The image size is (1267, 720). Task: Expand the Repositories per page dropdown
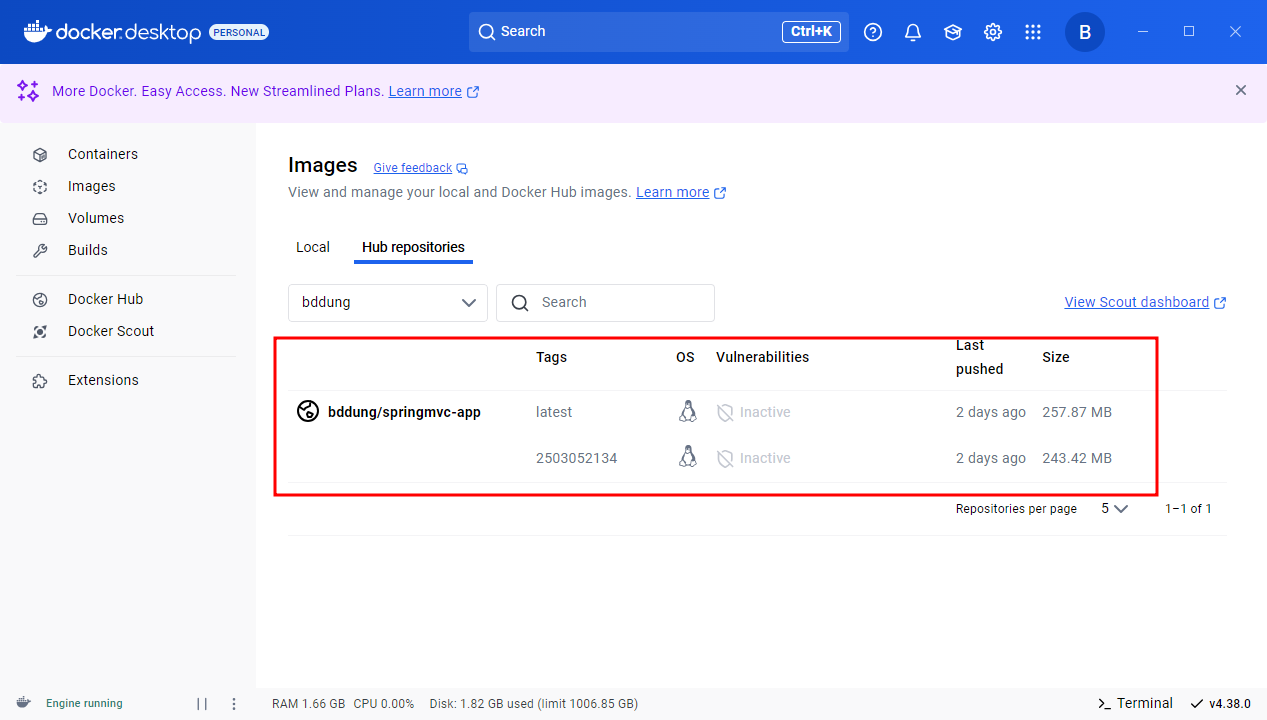click(x=1114, y=509)
